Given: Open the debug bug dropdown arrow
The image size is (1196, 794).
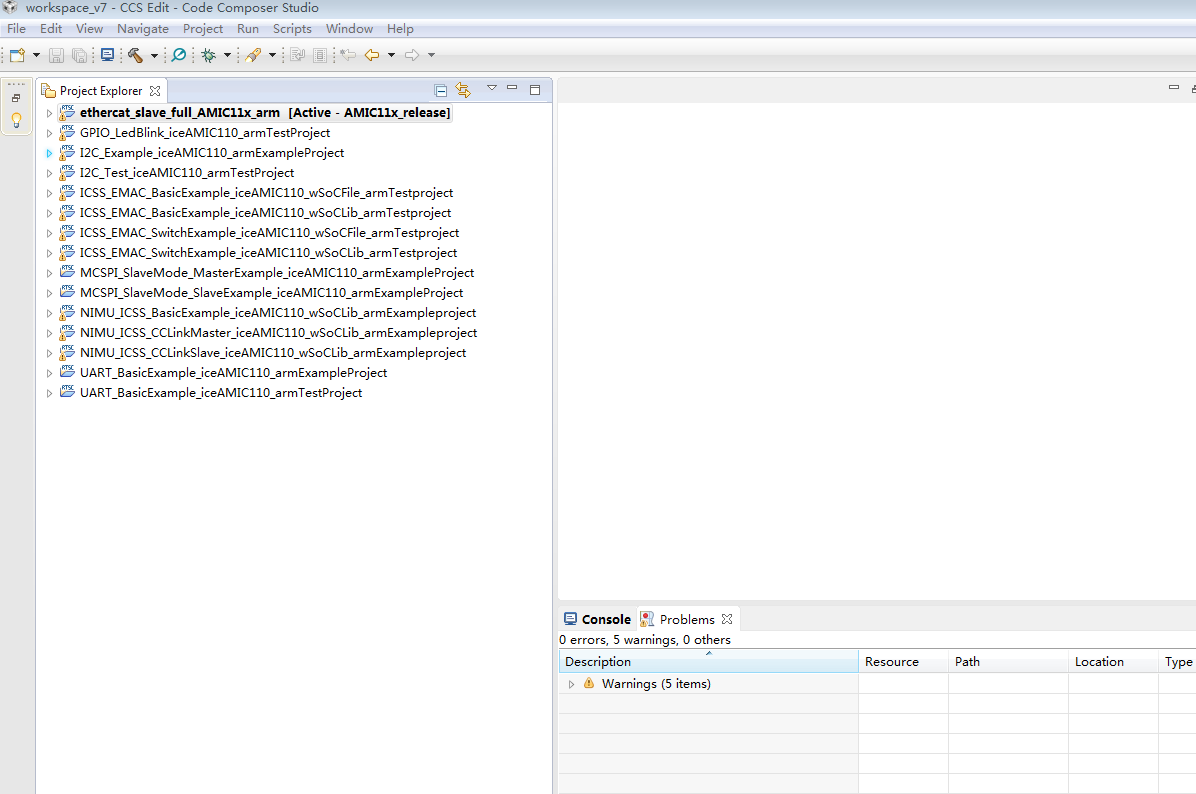Looking at the screenshot, I should point(227,55).
